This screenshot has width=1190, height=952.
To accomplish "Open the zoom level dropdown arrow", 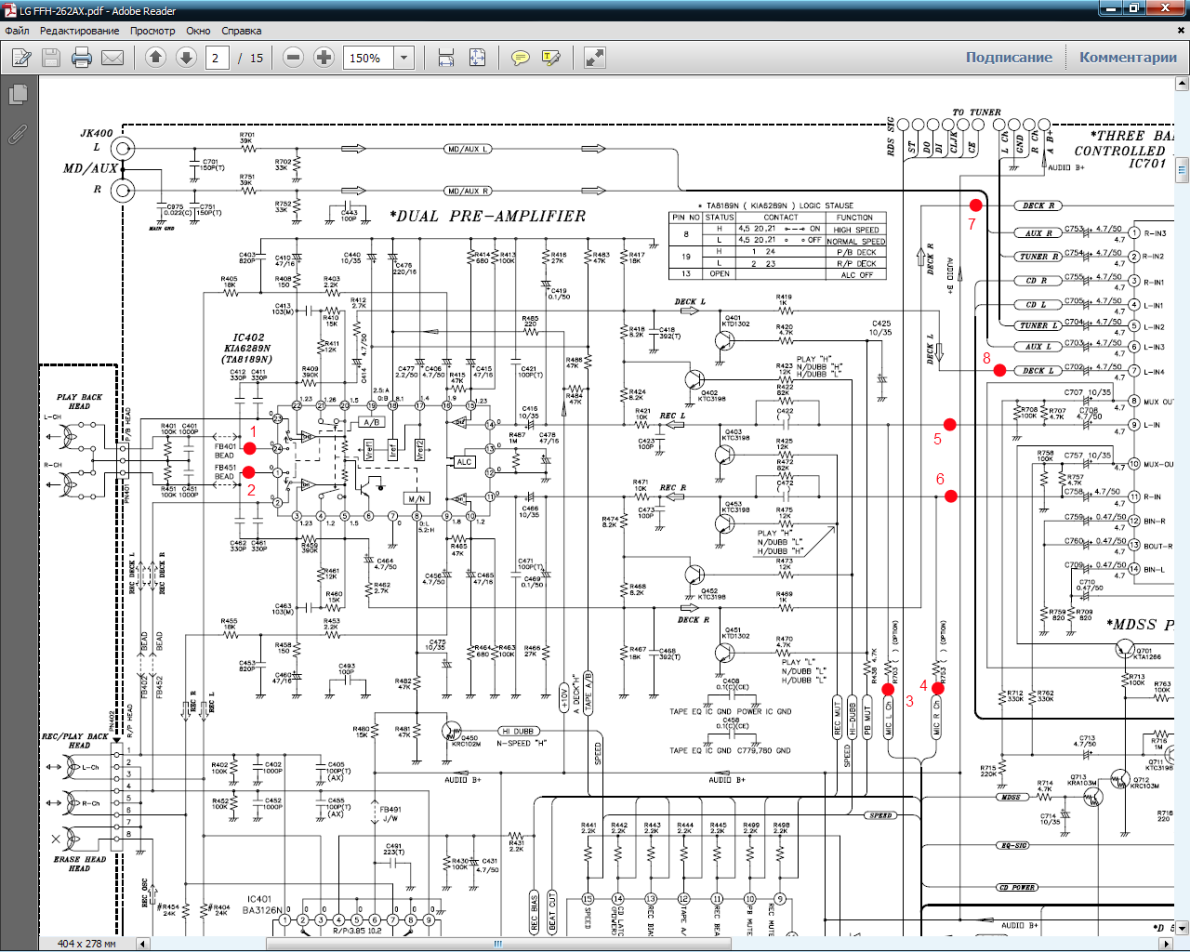I will pos(404,58).
